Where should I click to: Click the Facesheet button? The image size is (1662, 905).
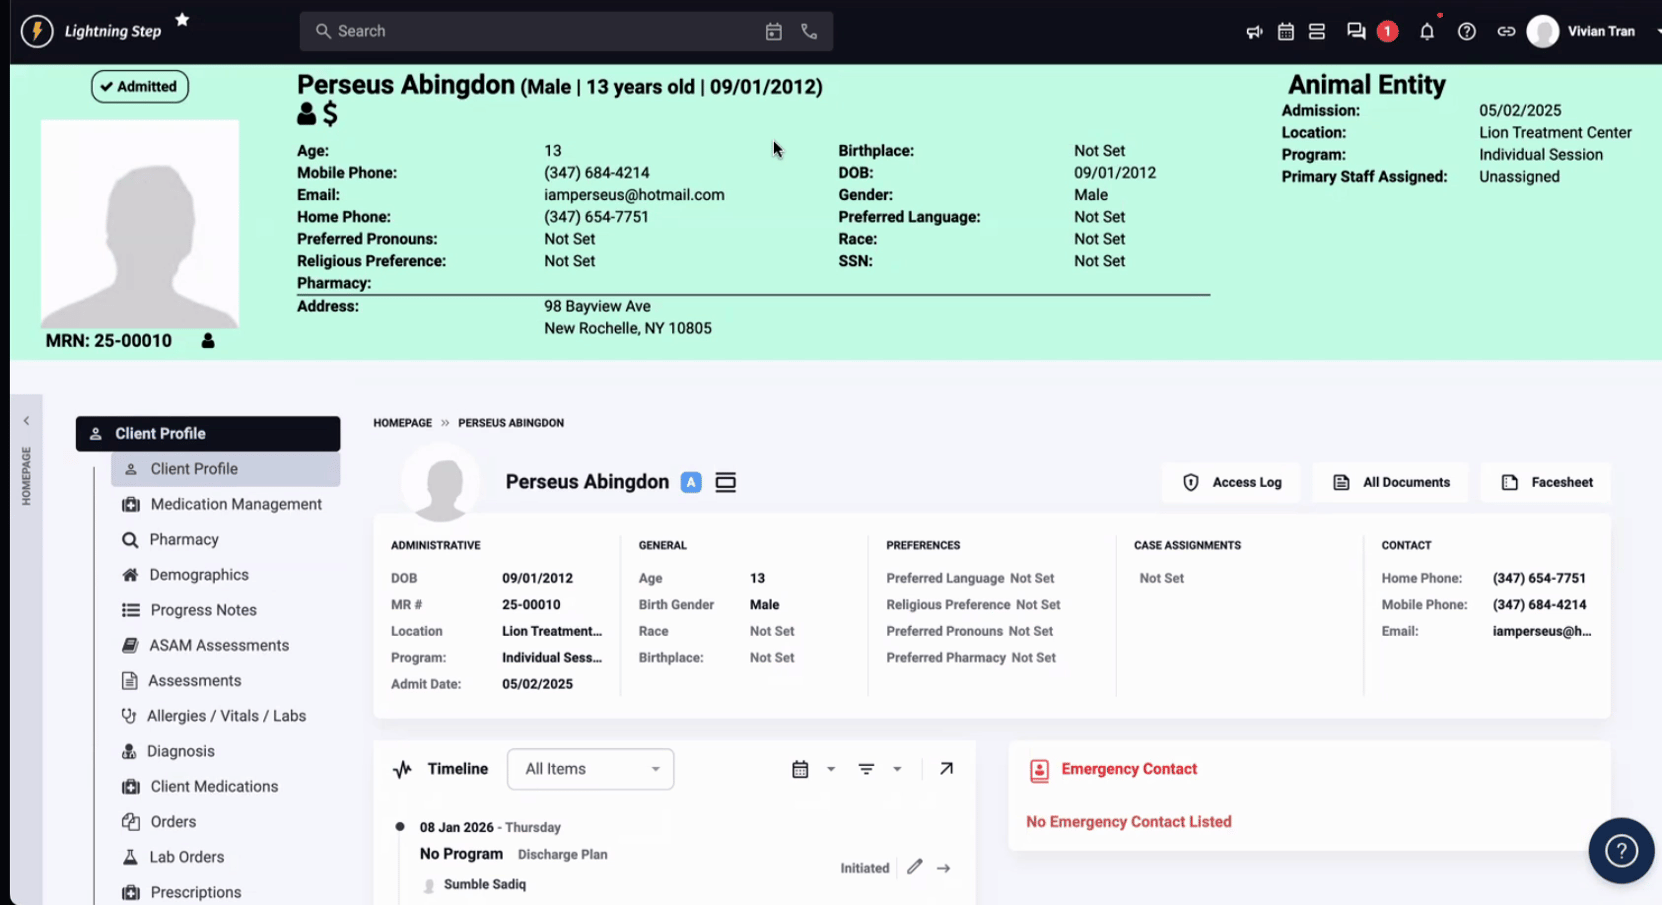pyautogui.click(x=1546, y=482)
